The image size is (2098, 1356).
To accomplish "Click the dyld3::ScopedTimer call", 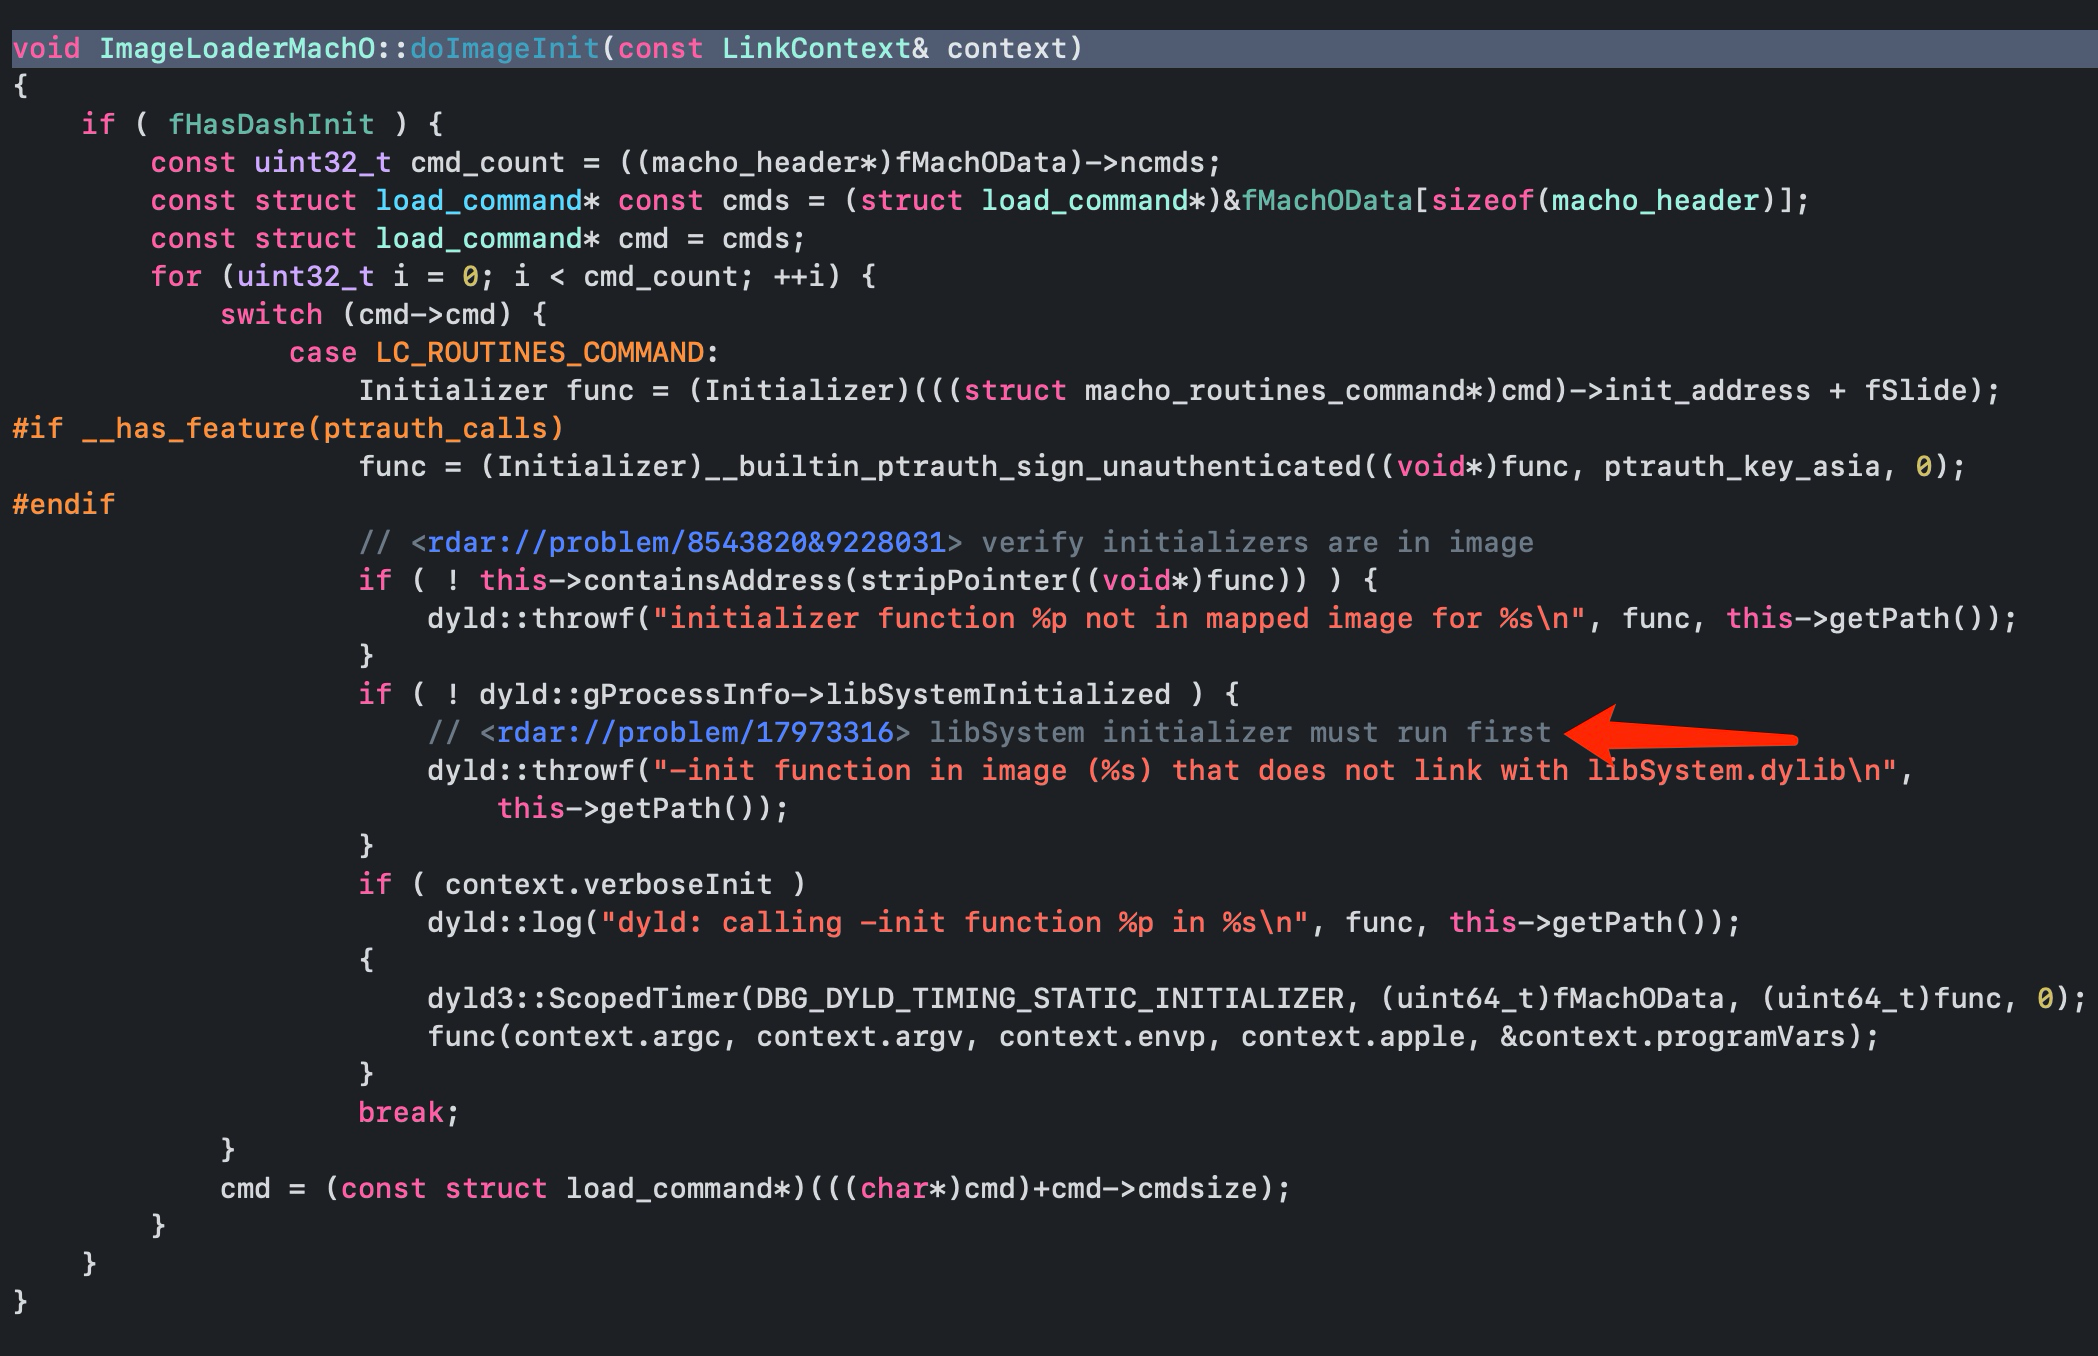I will (x=583, y=999).
